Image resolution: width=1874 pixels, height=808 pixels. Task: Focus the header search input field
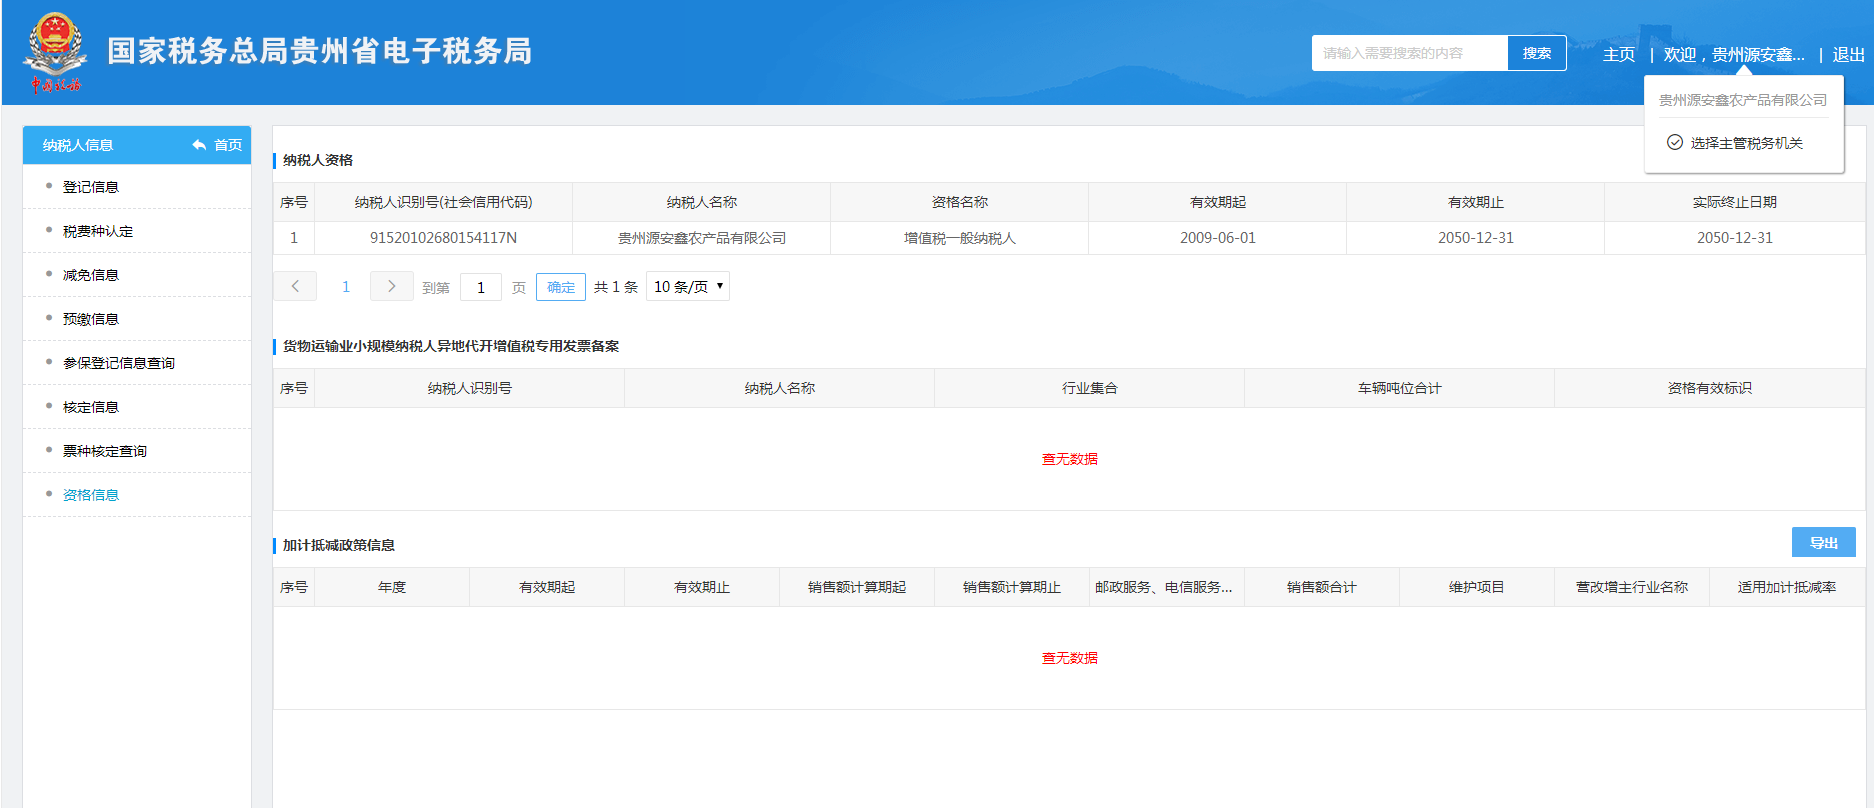(x=1409, y=53)
